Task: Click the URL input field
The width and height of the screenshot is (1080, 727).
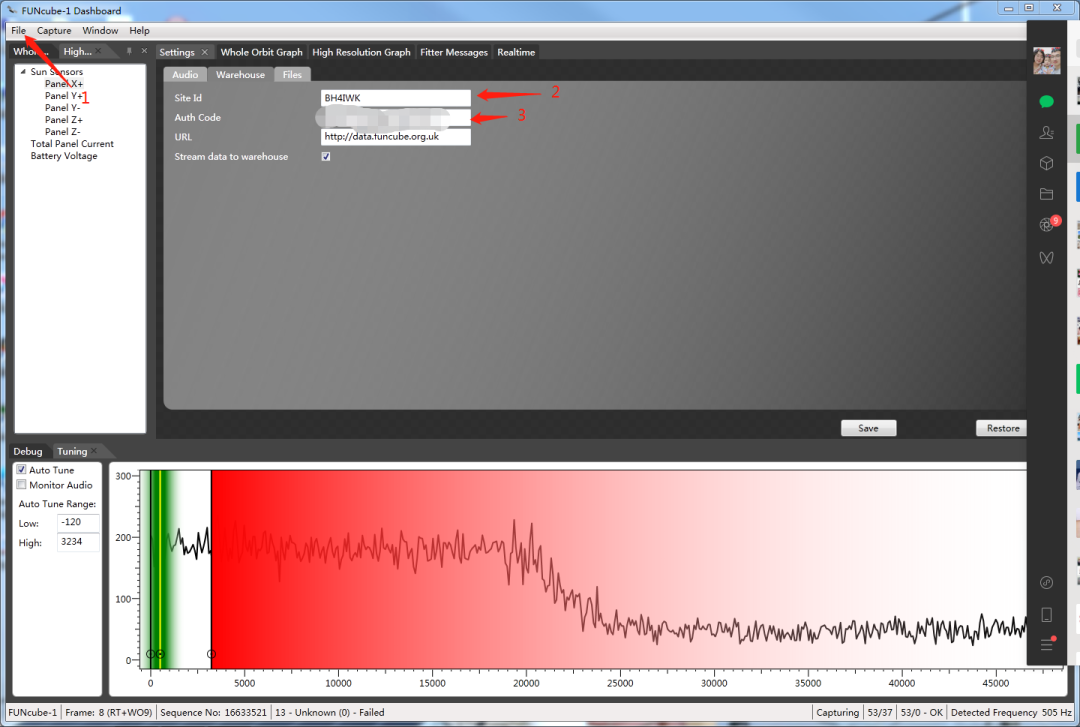Action: pyautogui.click(x=395, y=136)
